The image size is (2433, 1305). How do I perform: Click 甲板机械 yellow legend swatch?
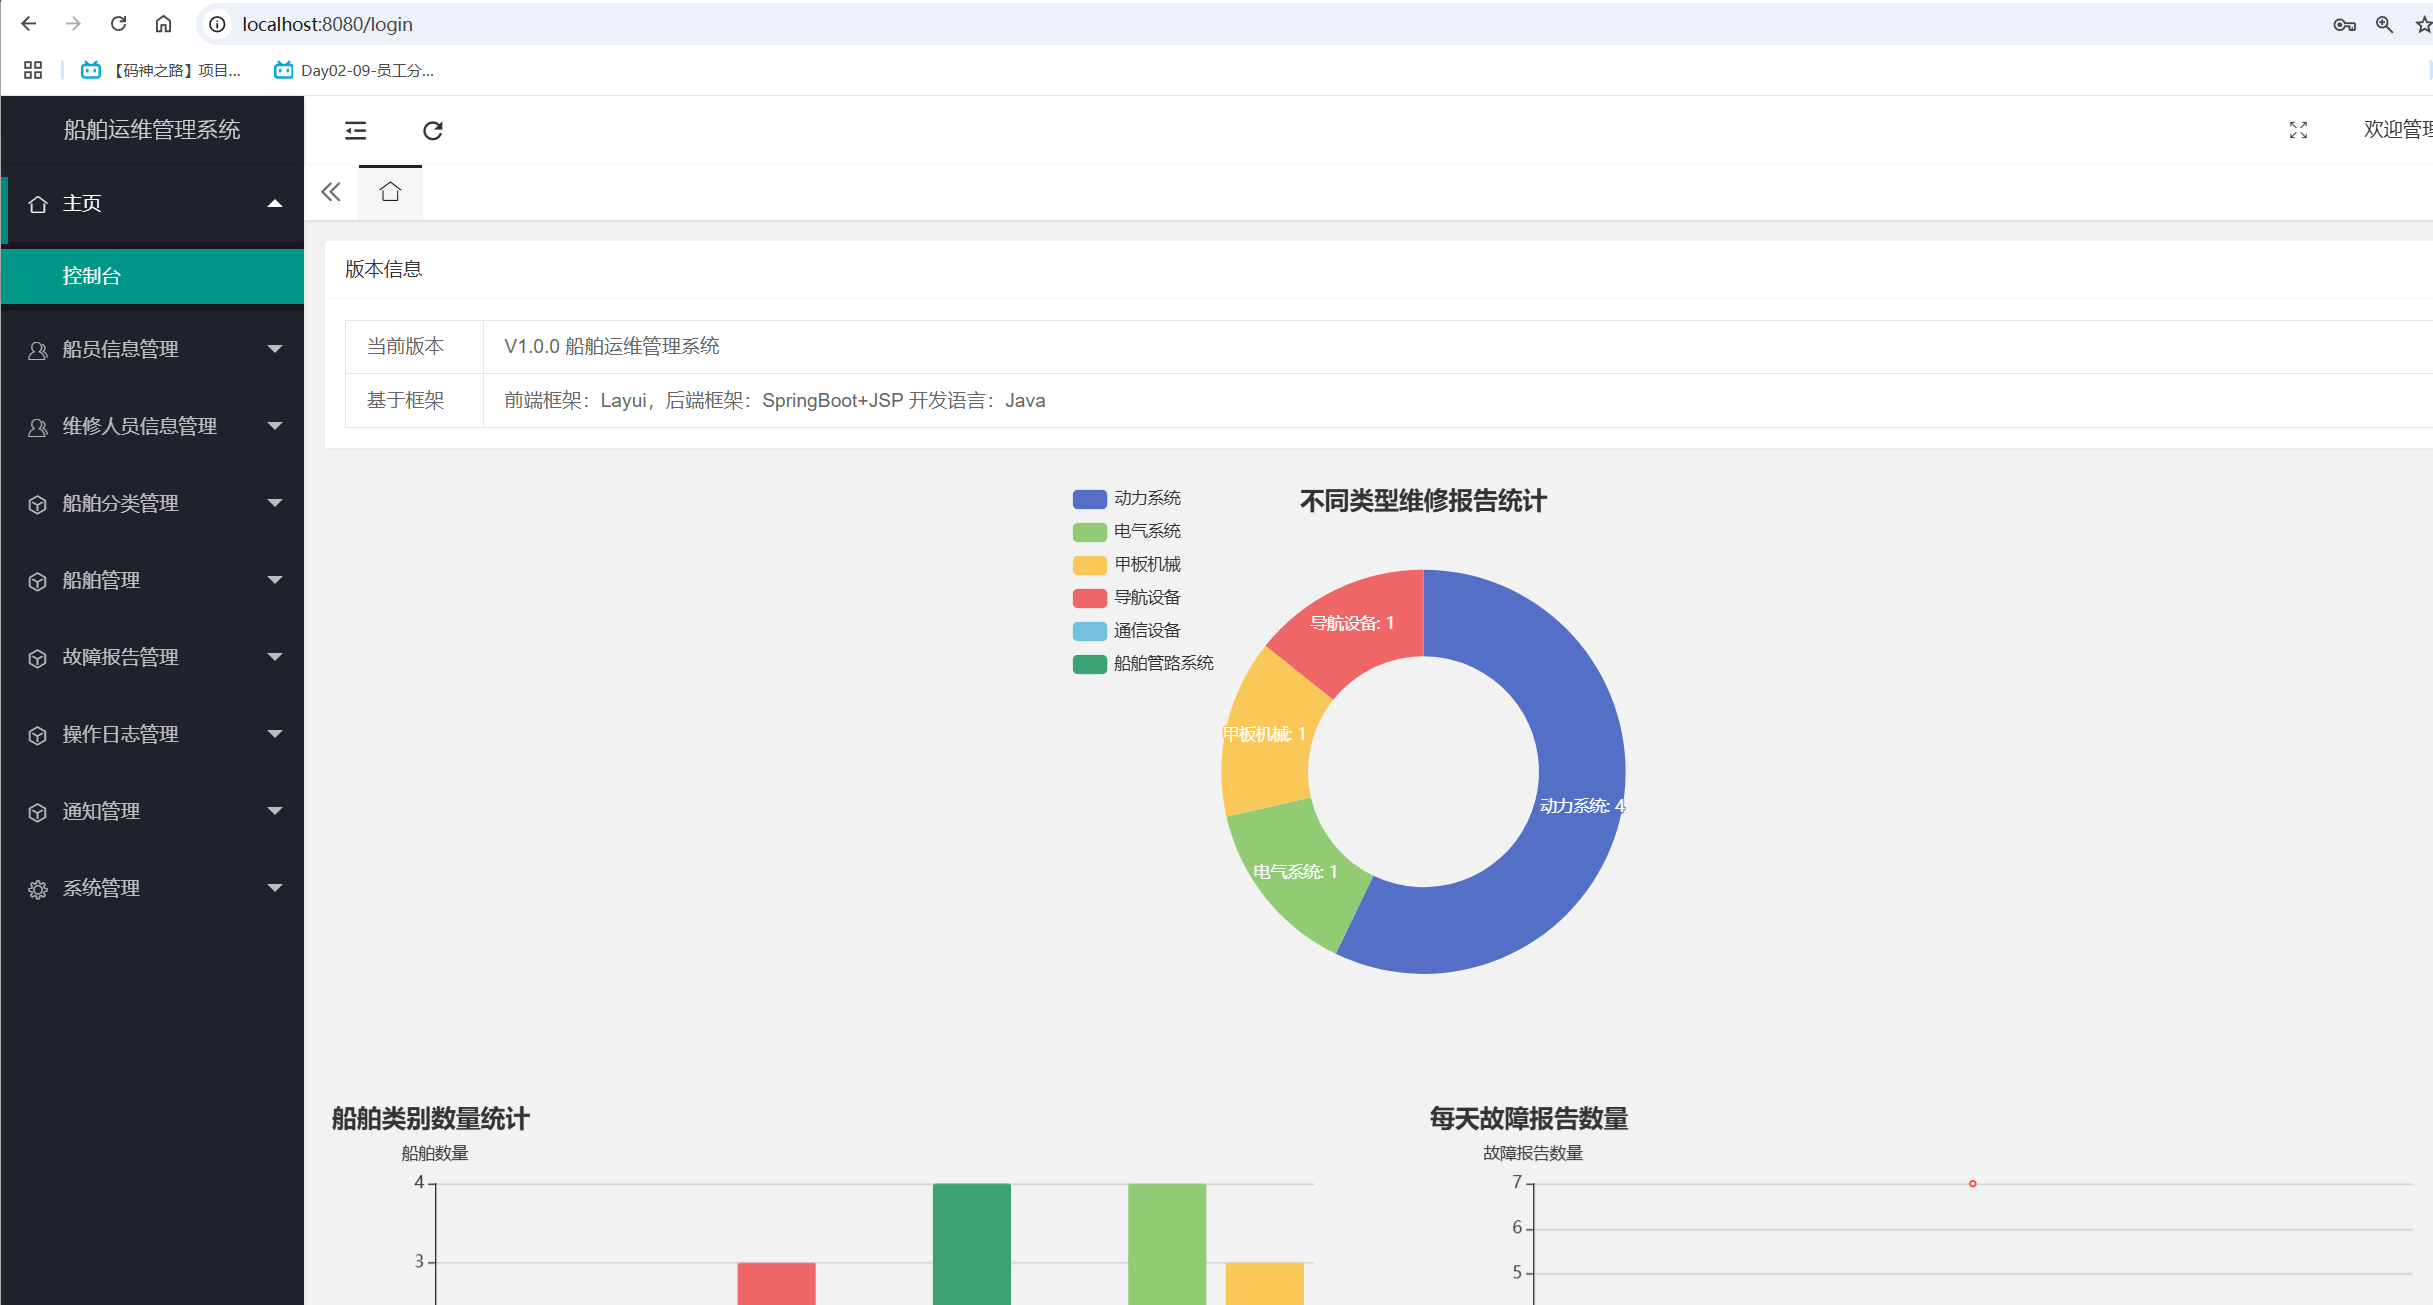coord(1089,565)
